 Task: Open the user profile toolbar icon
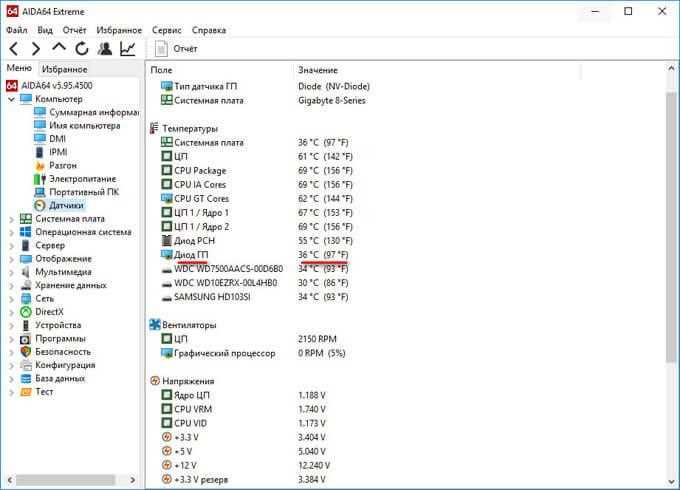(x=105, y=49)
